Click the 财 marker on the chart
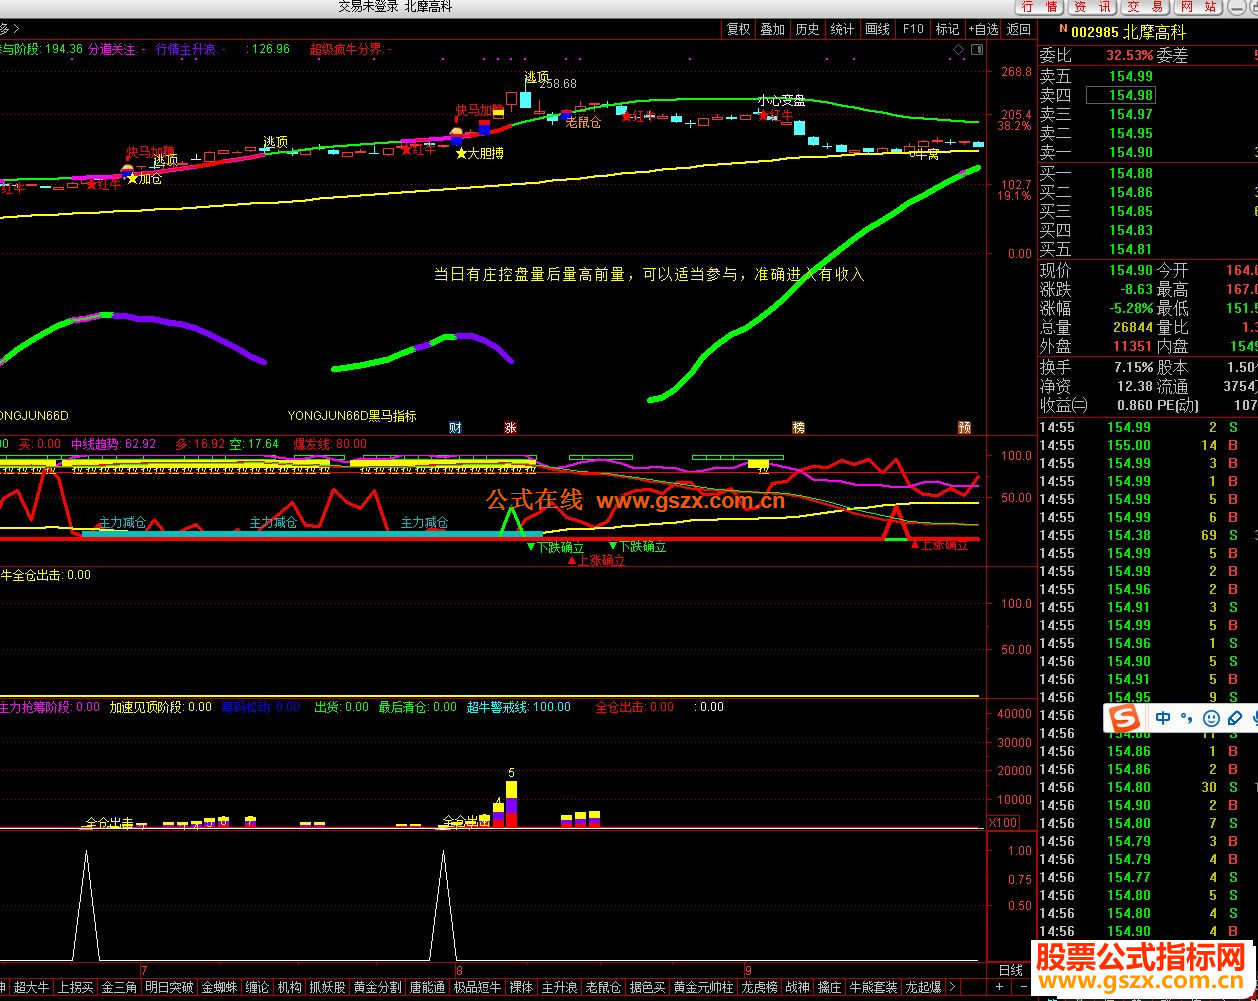Viewport: 1258px width, 1001px height. [x=455, y=427]
